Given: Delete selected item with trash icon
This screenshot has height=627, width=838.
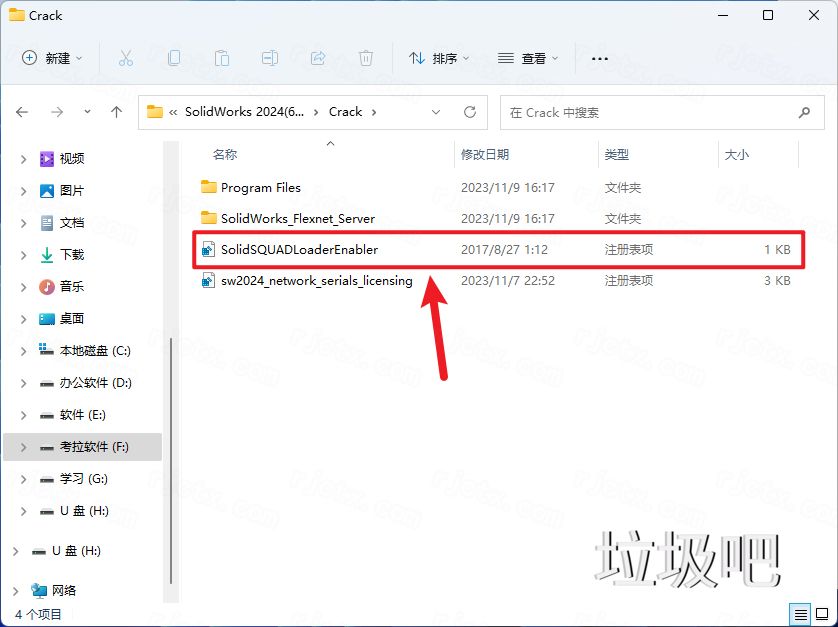Looking at the screenshot, I should (x=366, y=59).
